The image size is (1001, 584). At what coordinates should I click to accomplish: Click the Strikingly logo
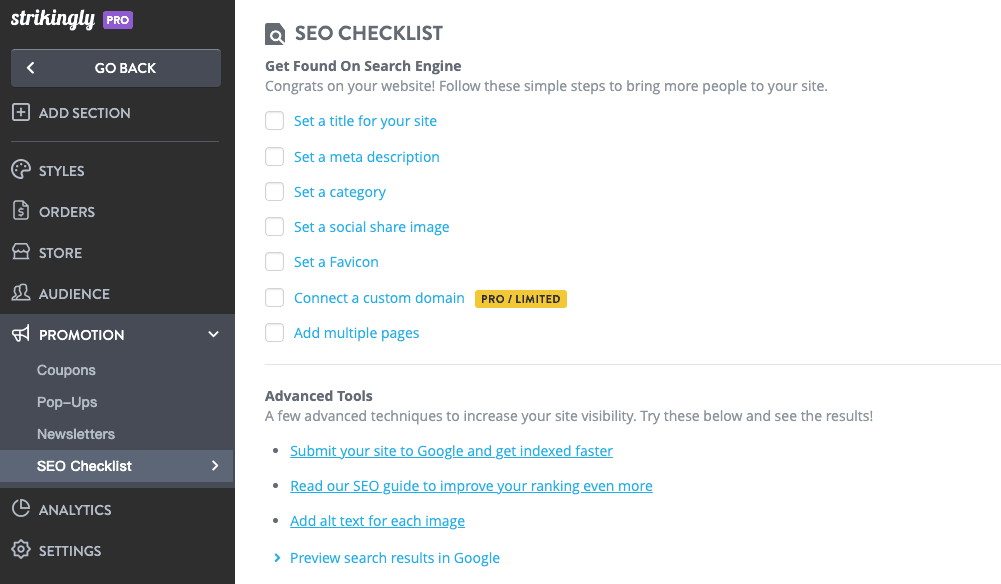point(53,19)
